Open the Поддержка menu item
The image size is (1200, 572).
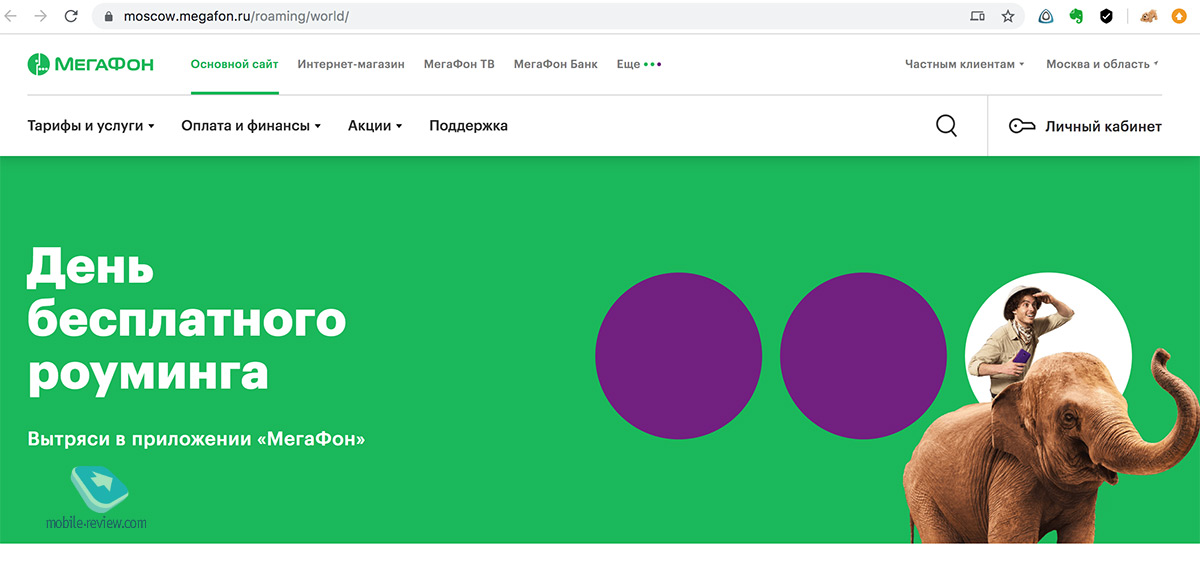click(468, 126)
